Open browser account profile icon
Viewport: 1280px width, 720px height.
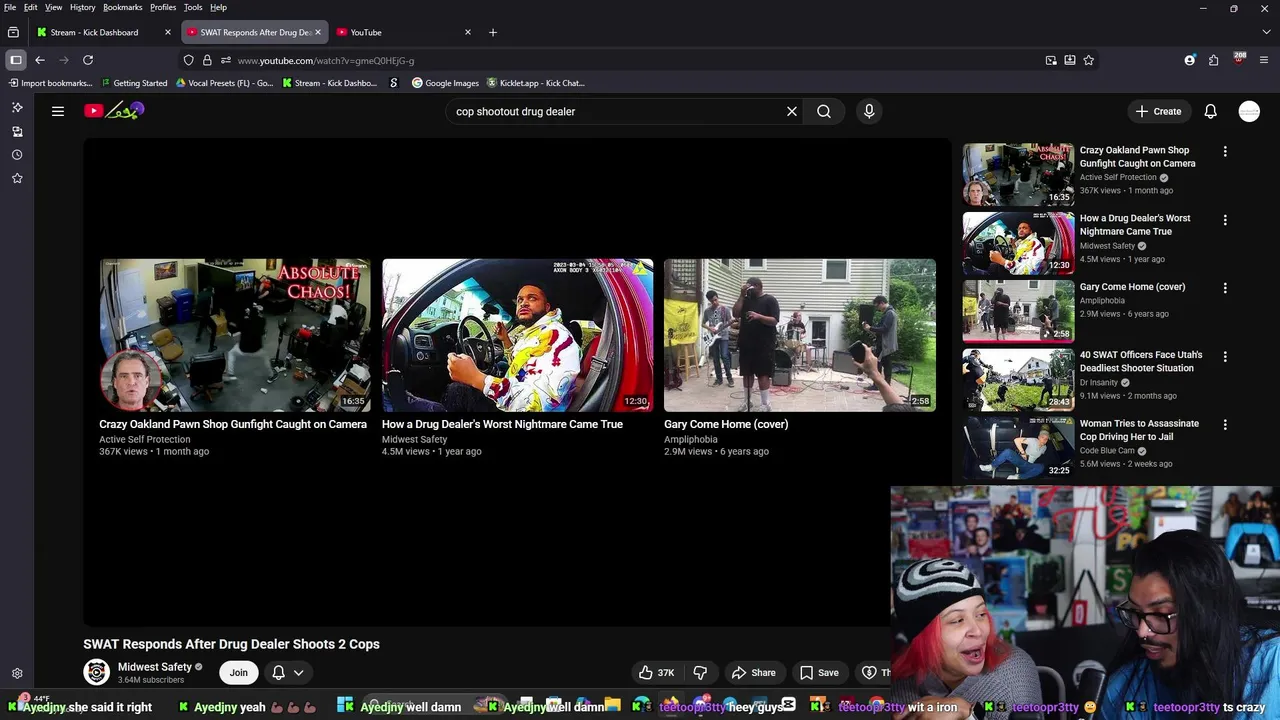[x=1190, y=60]
